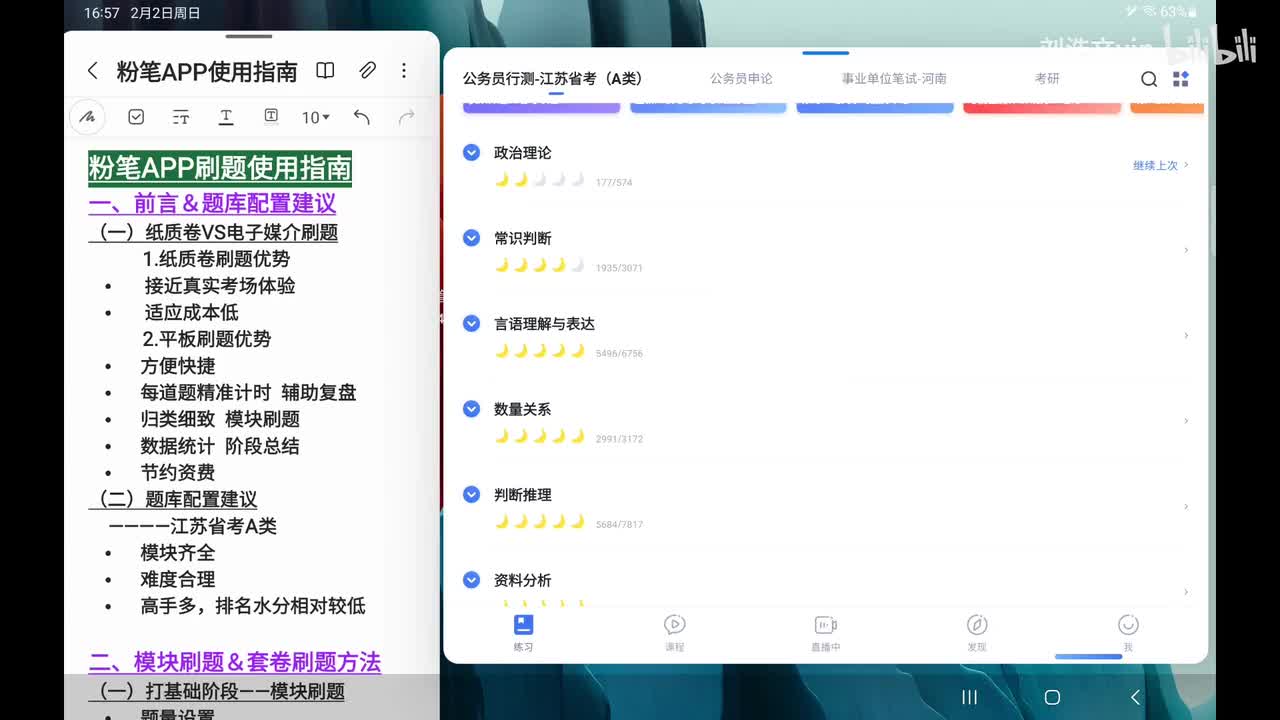Click the purple banner card at top
Viewport: 1280px width, 720px height.
click(541, 107)
